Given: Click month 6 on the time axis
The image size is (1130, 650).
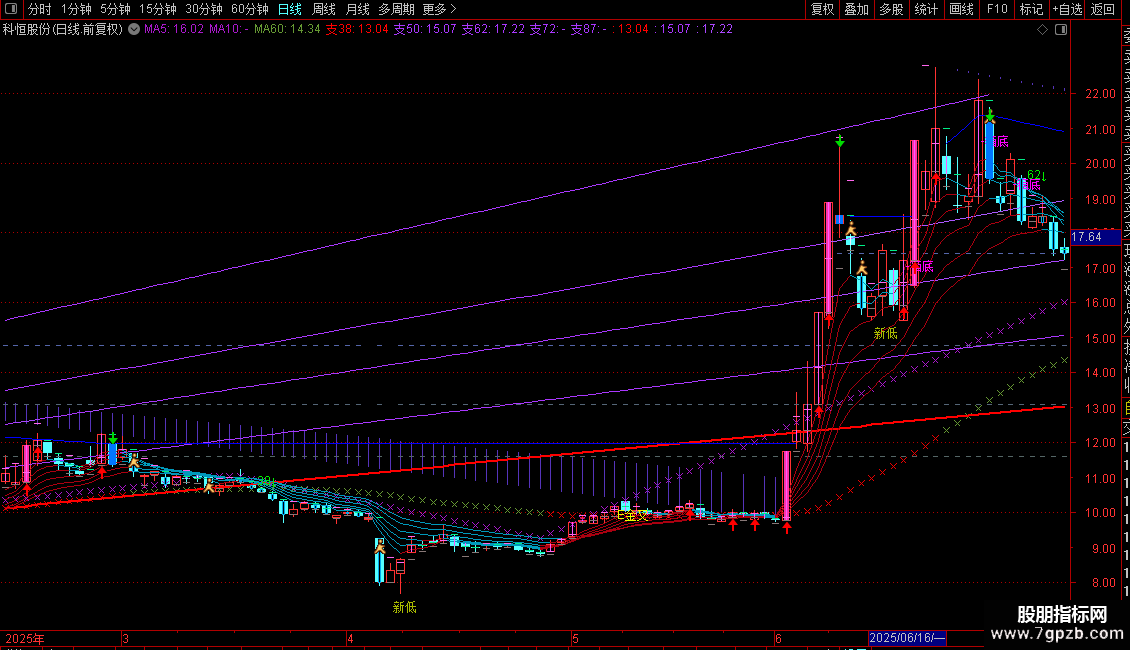Looking at the screenshot, I should tap(778, 638).
